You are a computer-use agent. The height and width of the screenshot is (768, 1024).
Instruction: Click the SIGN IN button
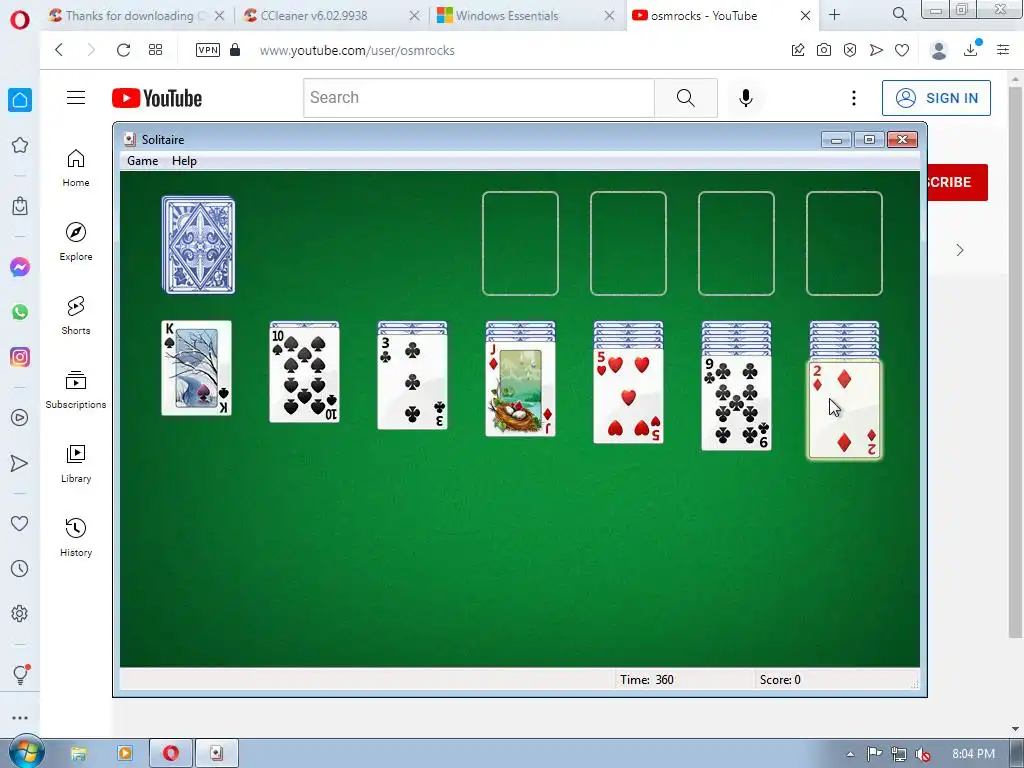pyautogui.click(x=936, y=98)
